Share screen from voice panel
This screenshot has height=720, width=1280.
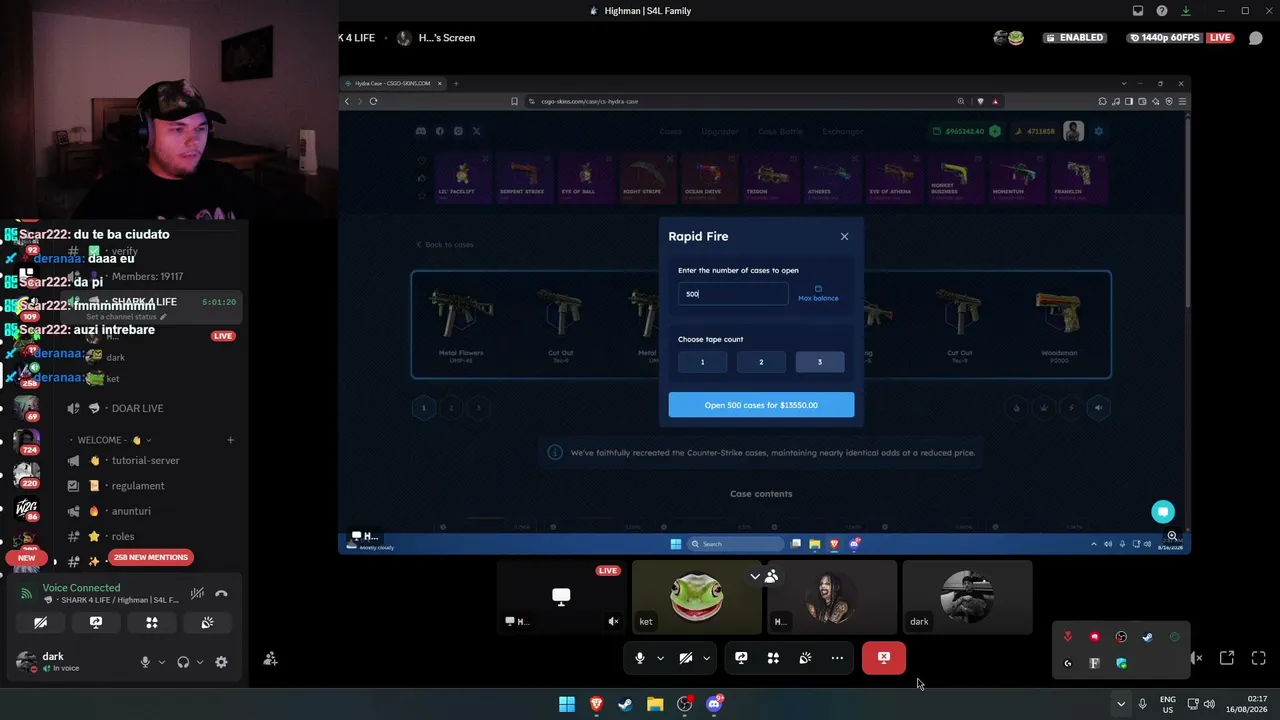[96, 622]
